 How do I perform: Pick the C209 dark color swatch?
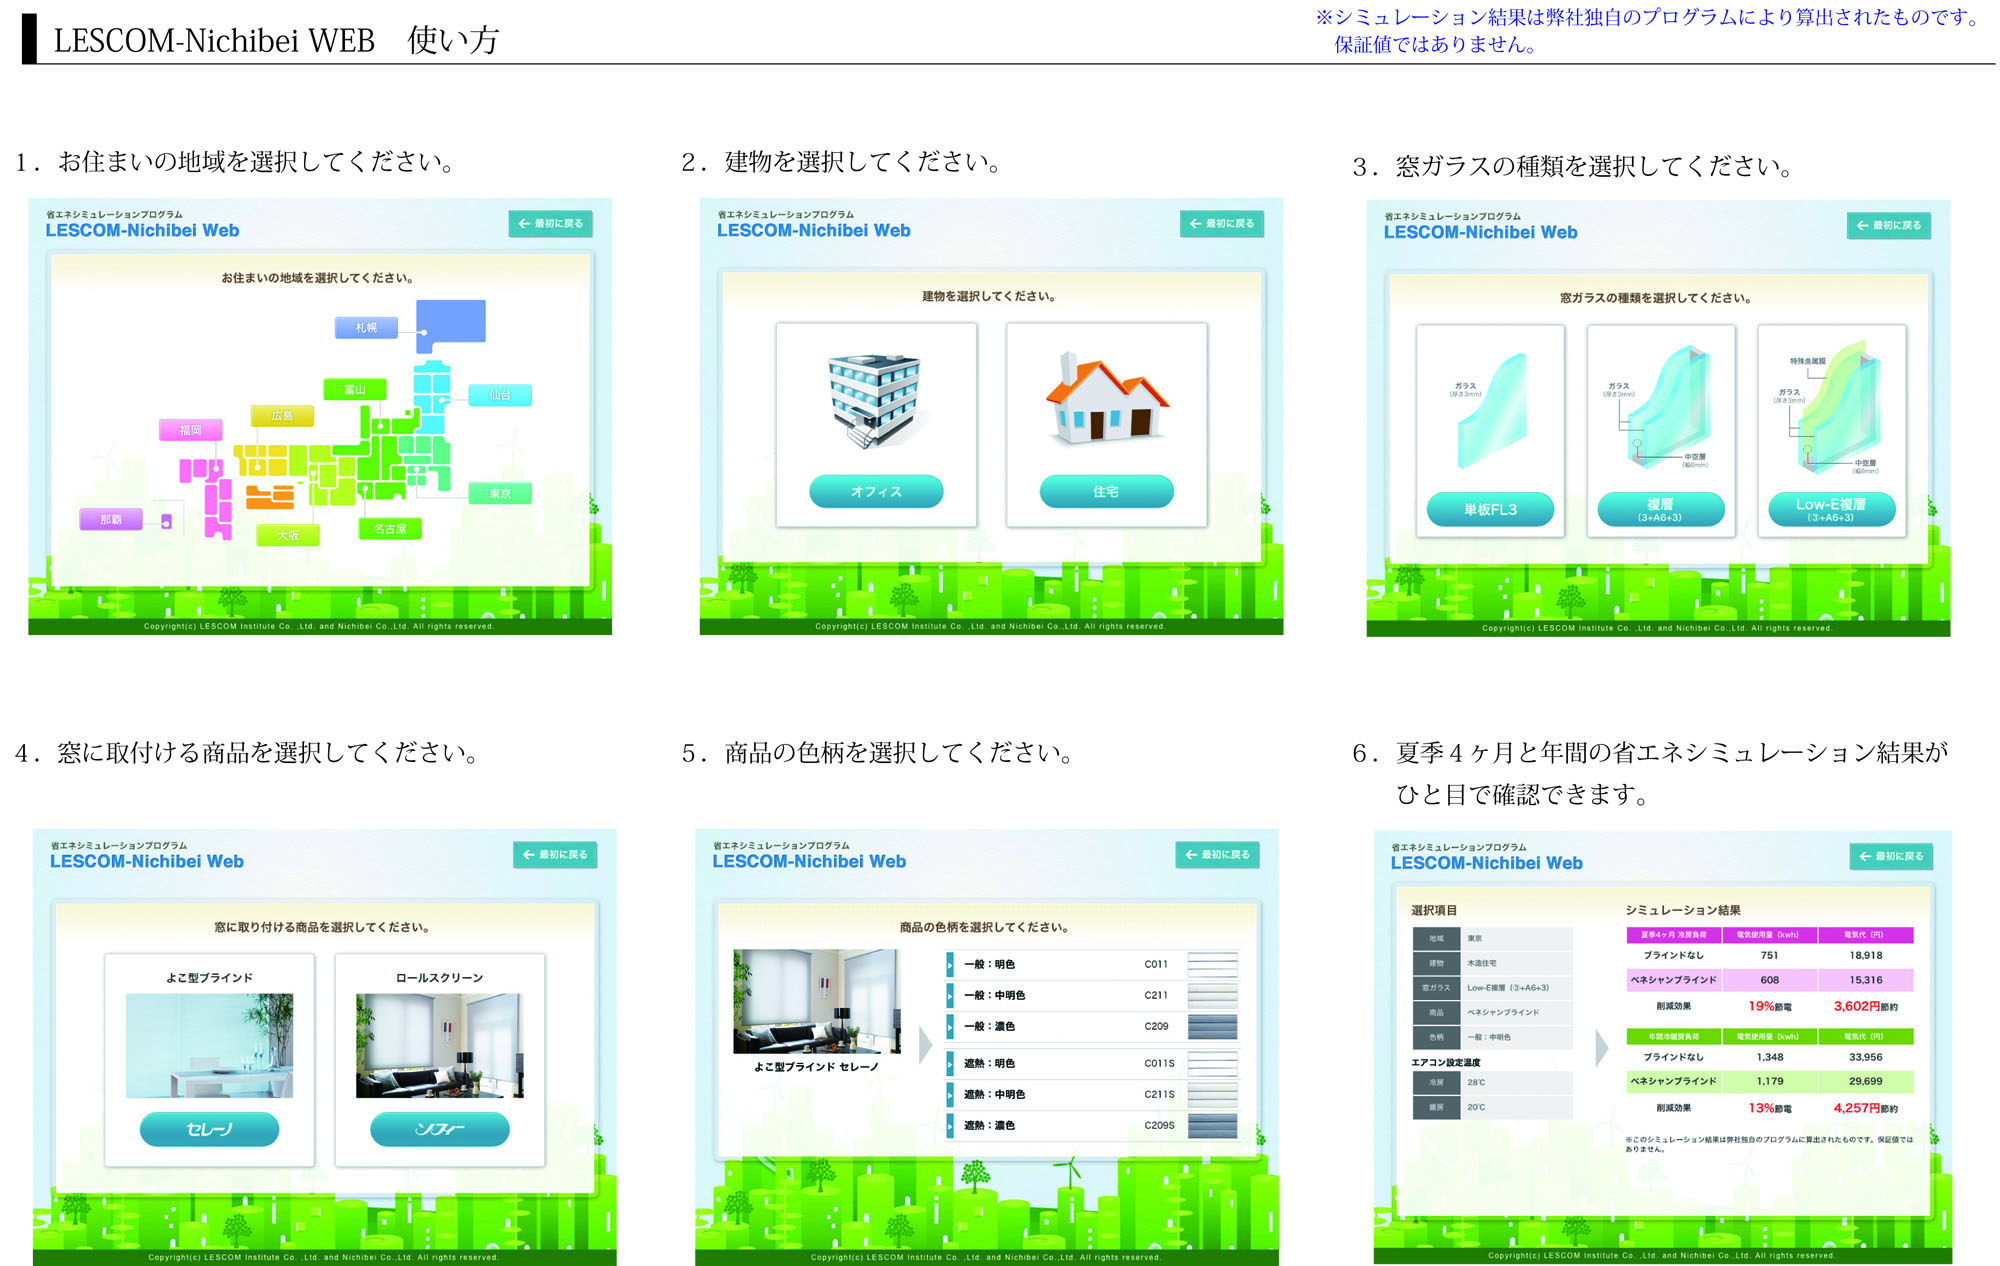coord(1212,1027)
